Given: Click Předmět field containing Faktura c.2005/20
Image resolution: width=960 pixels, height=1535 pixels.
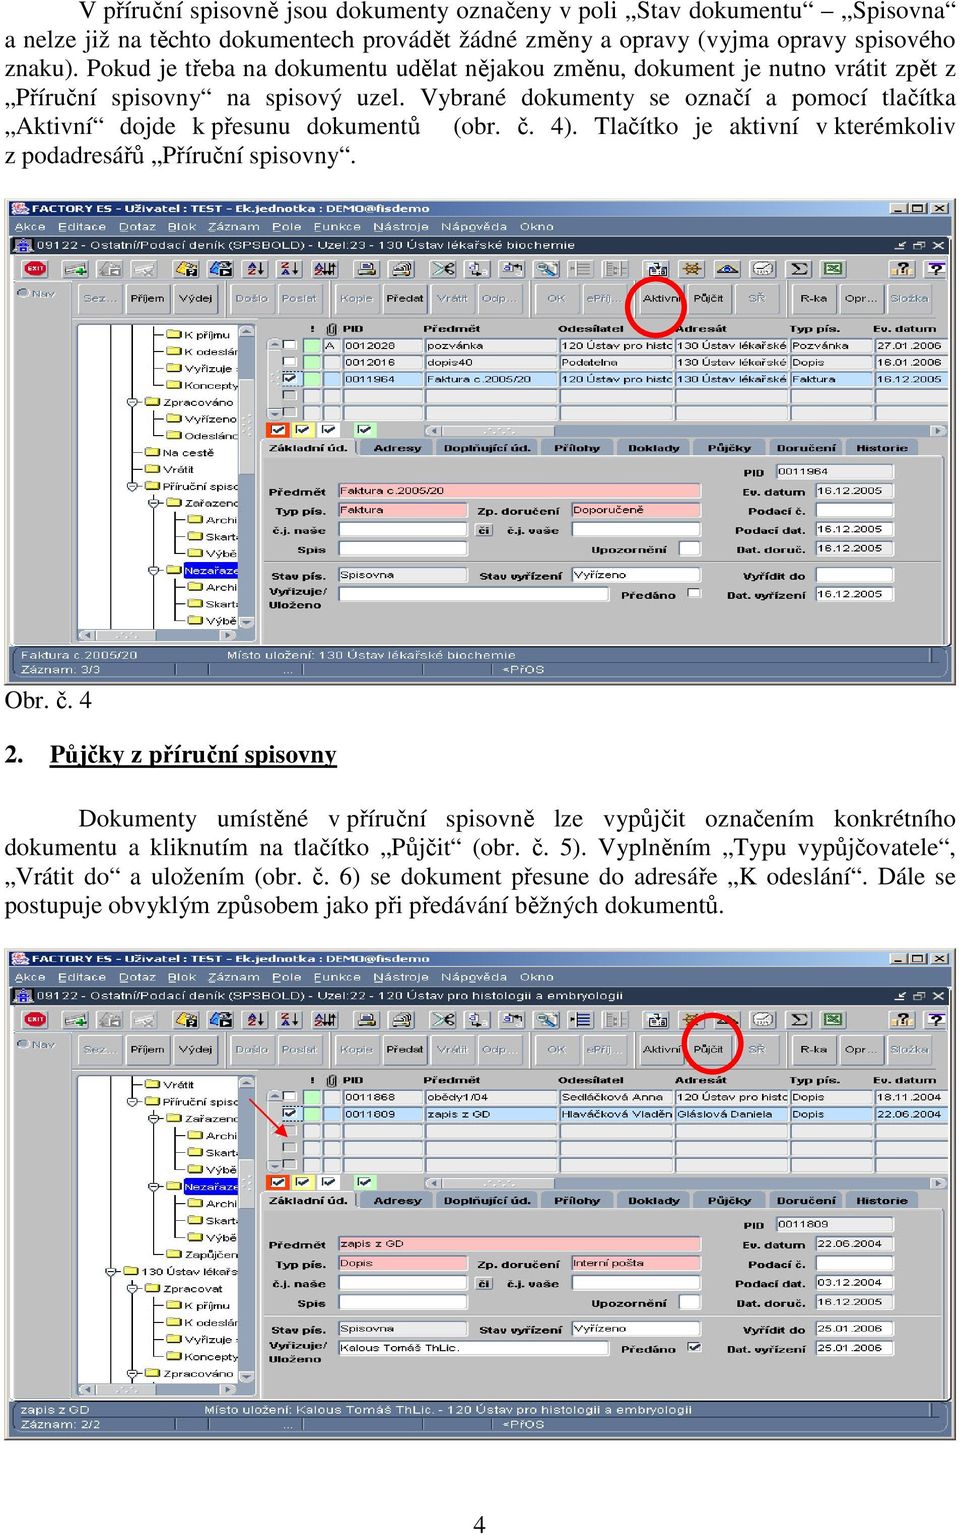Looking at the screenshot, I should point(519,491).
